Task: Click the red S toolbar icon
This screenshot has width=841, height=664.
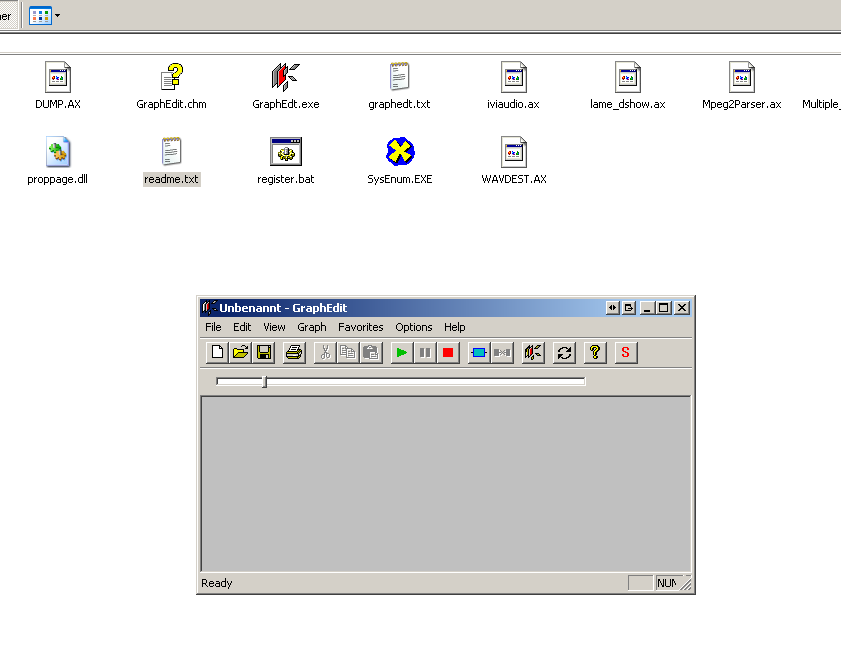Action: tap(626, 352)
